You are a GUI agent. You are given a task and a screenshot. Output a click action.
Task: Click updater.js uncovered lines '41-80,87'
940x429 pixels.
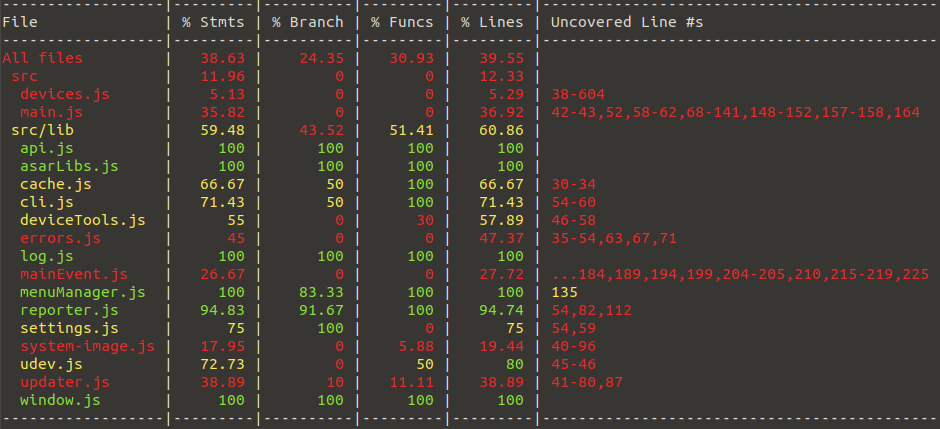pos(586,382)
